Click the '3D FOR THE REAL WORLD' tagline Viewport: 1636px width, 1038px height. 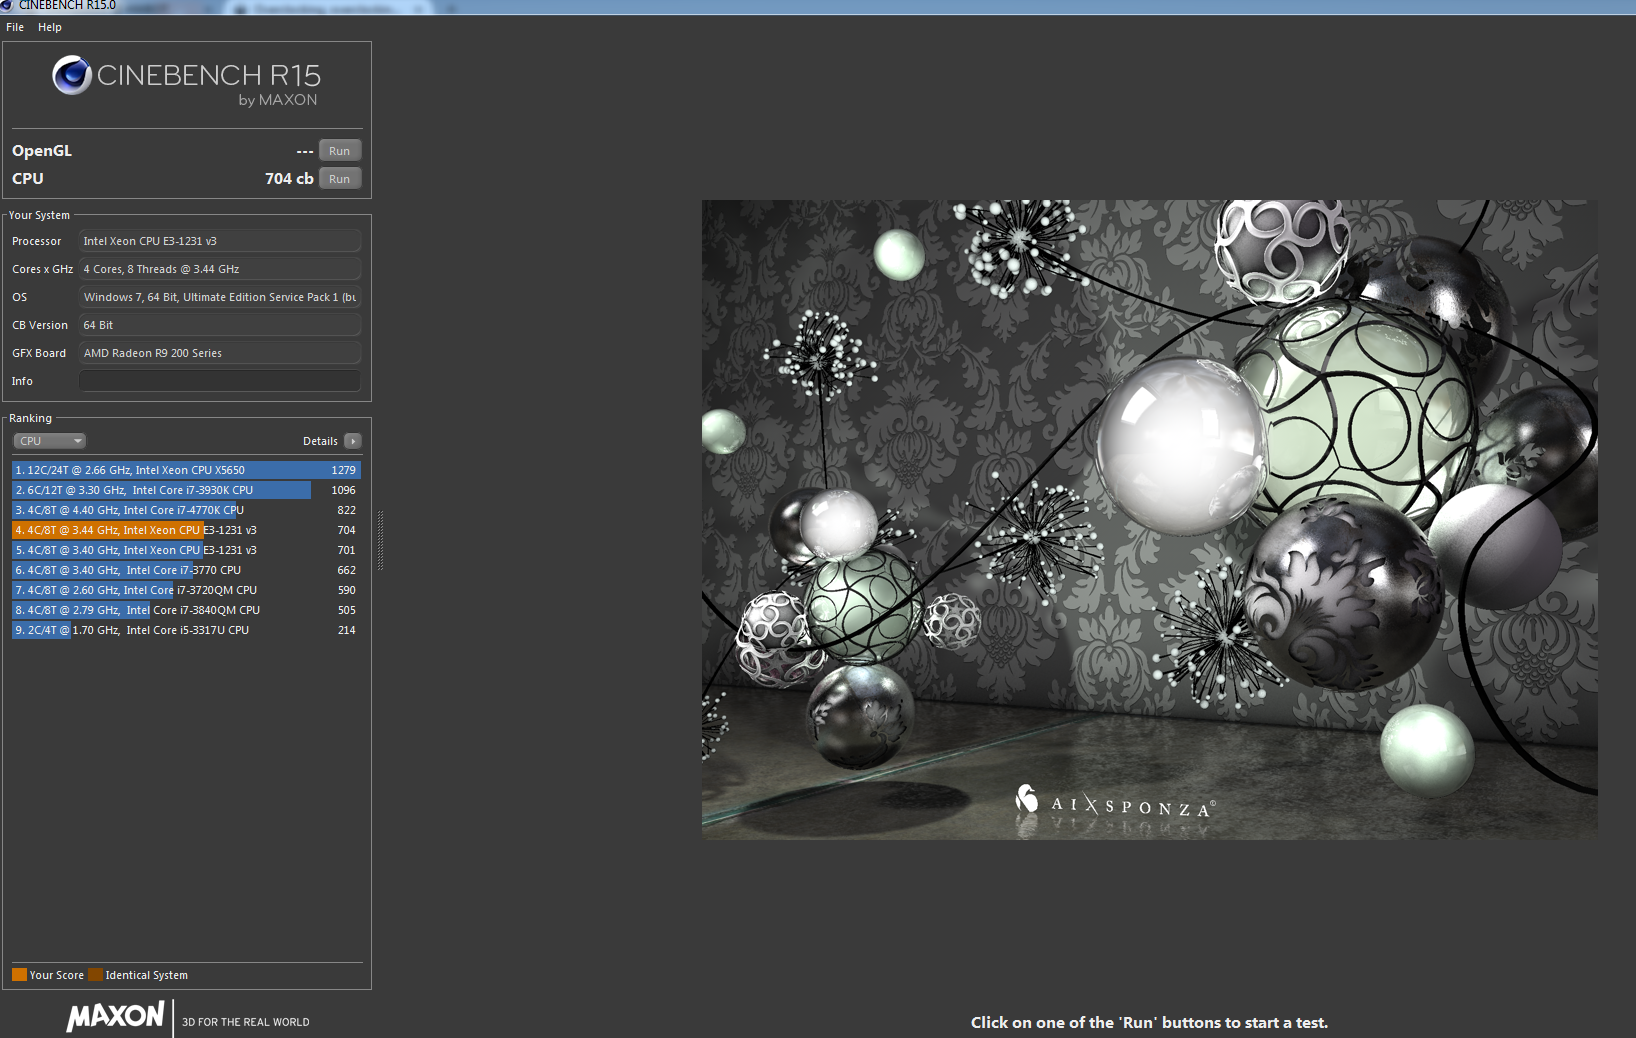[246, 1022]
